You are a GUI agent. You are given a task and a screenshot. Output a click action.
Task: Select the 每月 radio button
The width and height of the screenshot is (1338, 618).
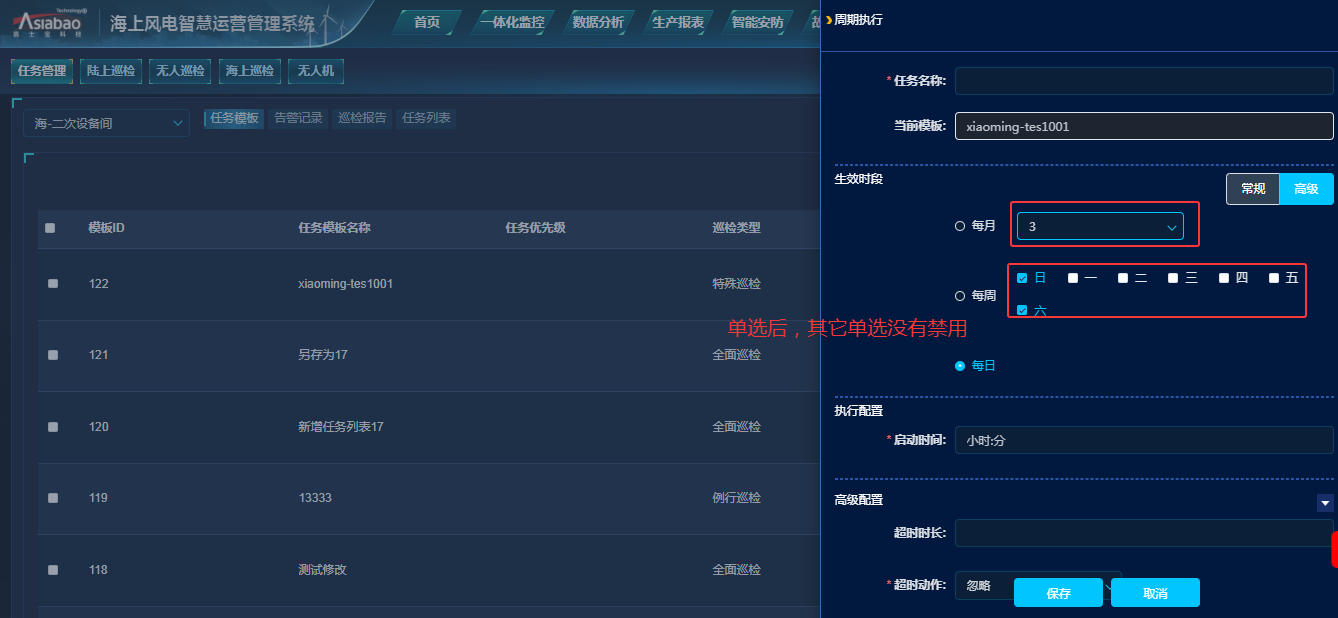point(960,226)
